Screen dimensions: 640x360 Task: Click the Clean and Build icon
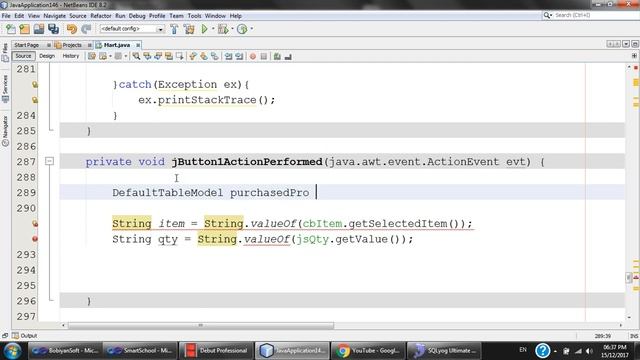[x=189, y=29]
